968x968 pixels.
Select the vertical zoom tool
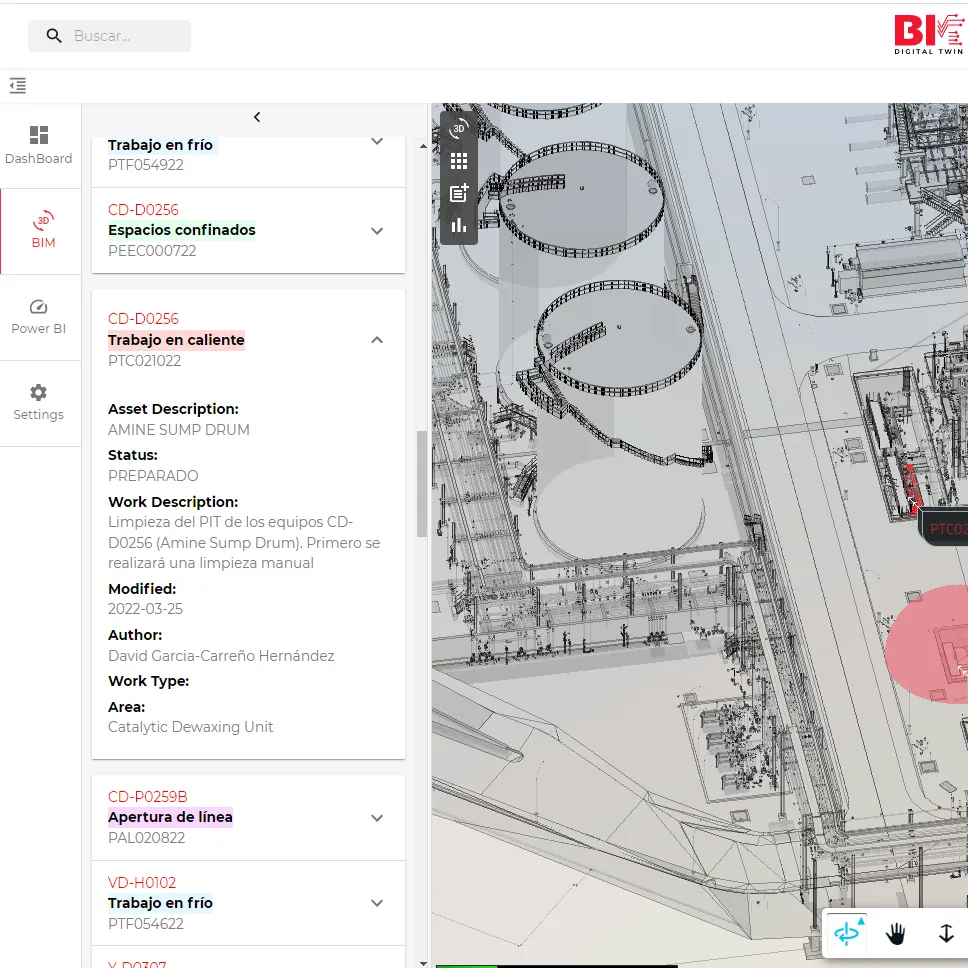pos(945,933)
